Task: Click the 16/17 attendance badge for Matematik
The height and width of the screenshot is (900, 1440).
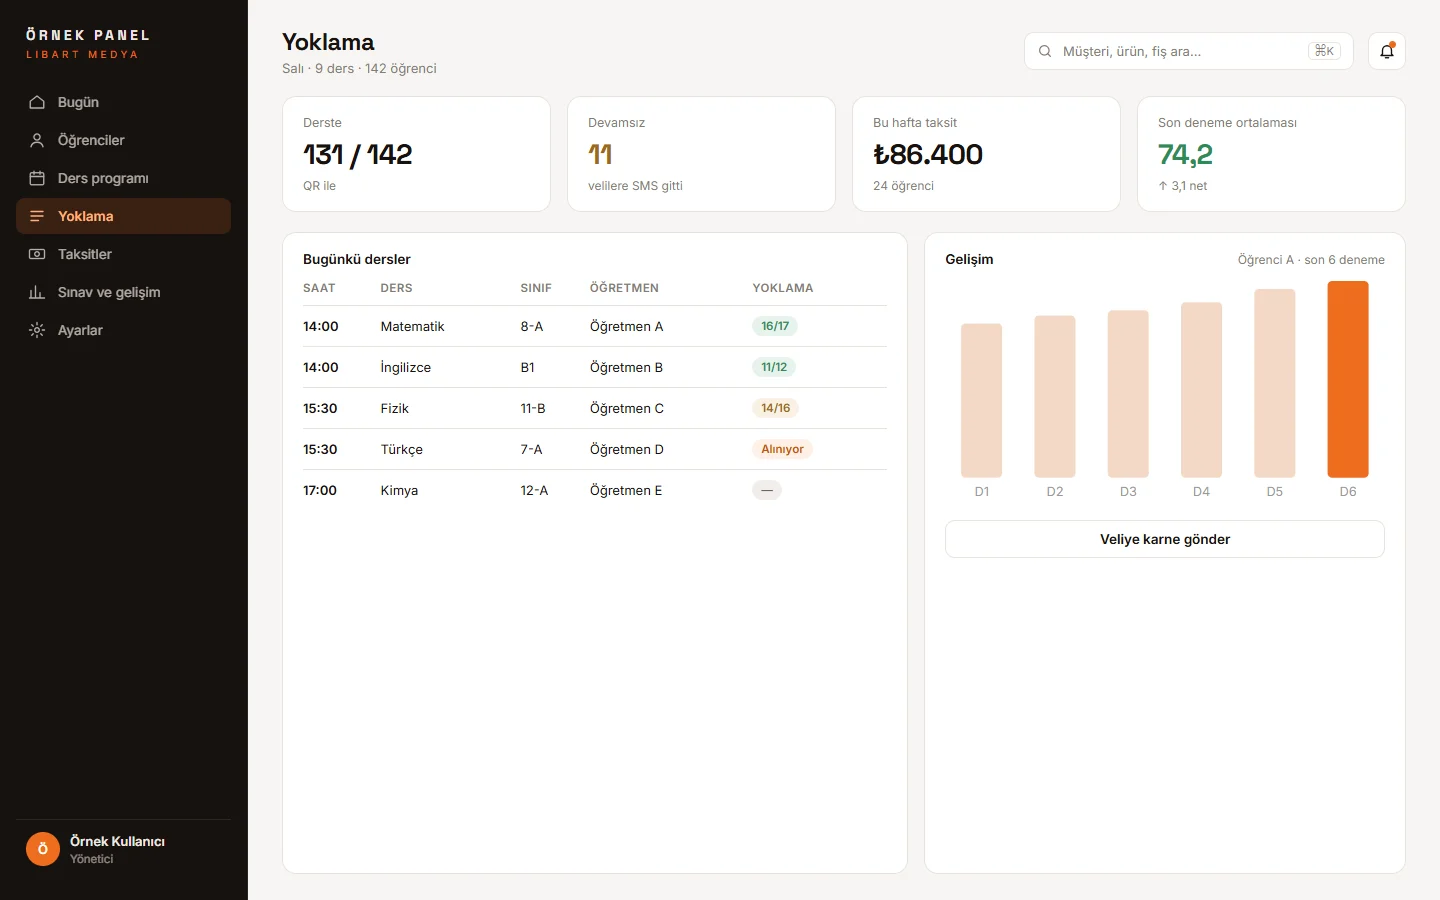Action: point(775,326)
